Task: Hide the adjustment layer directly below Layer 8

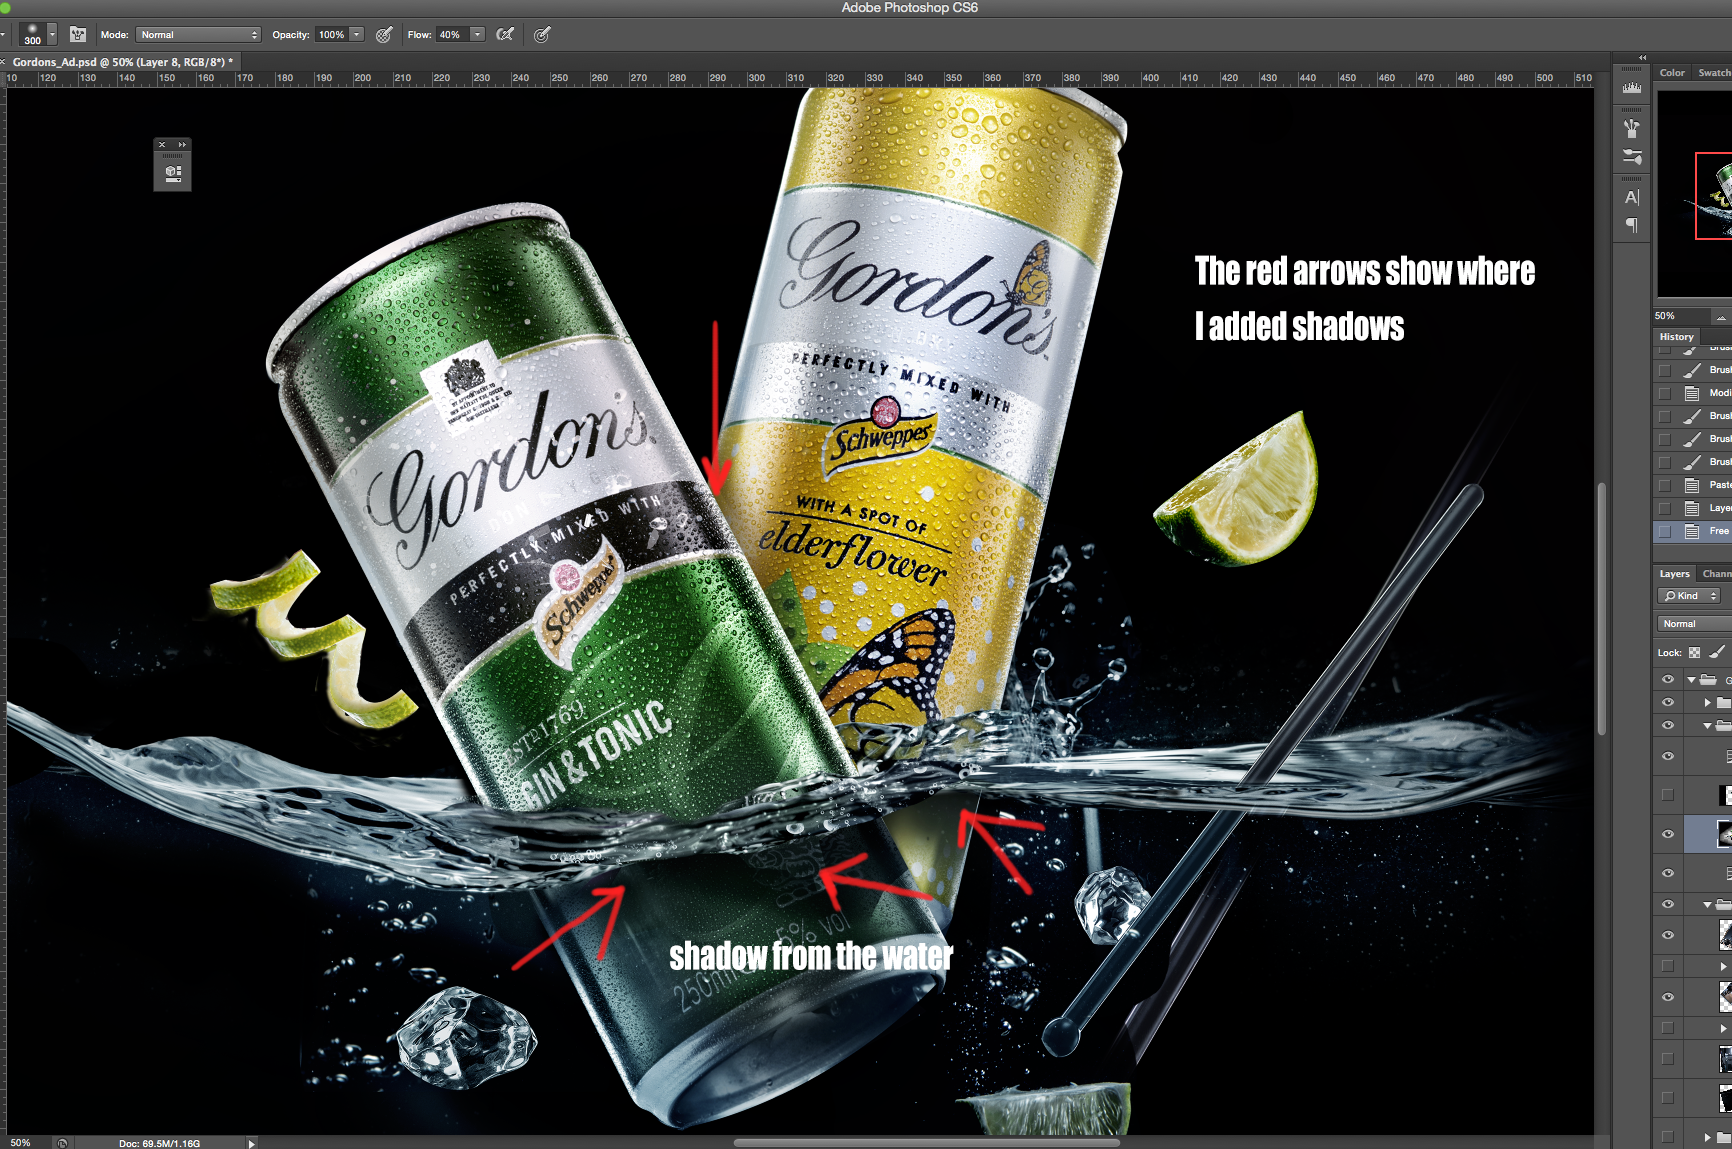Action: tap(1667, 873)
